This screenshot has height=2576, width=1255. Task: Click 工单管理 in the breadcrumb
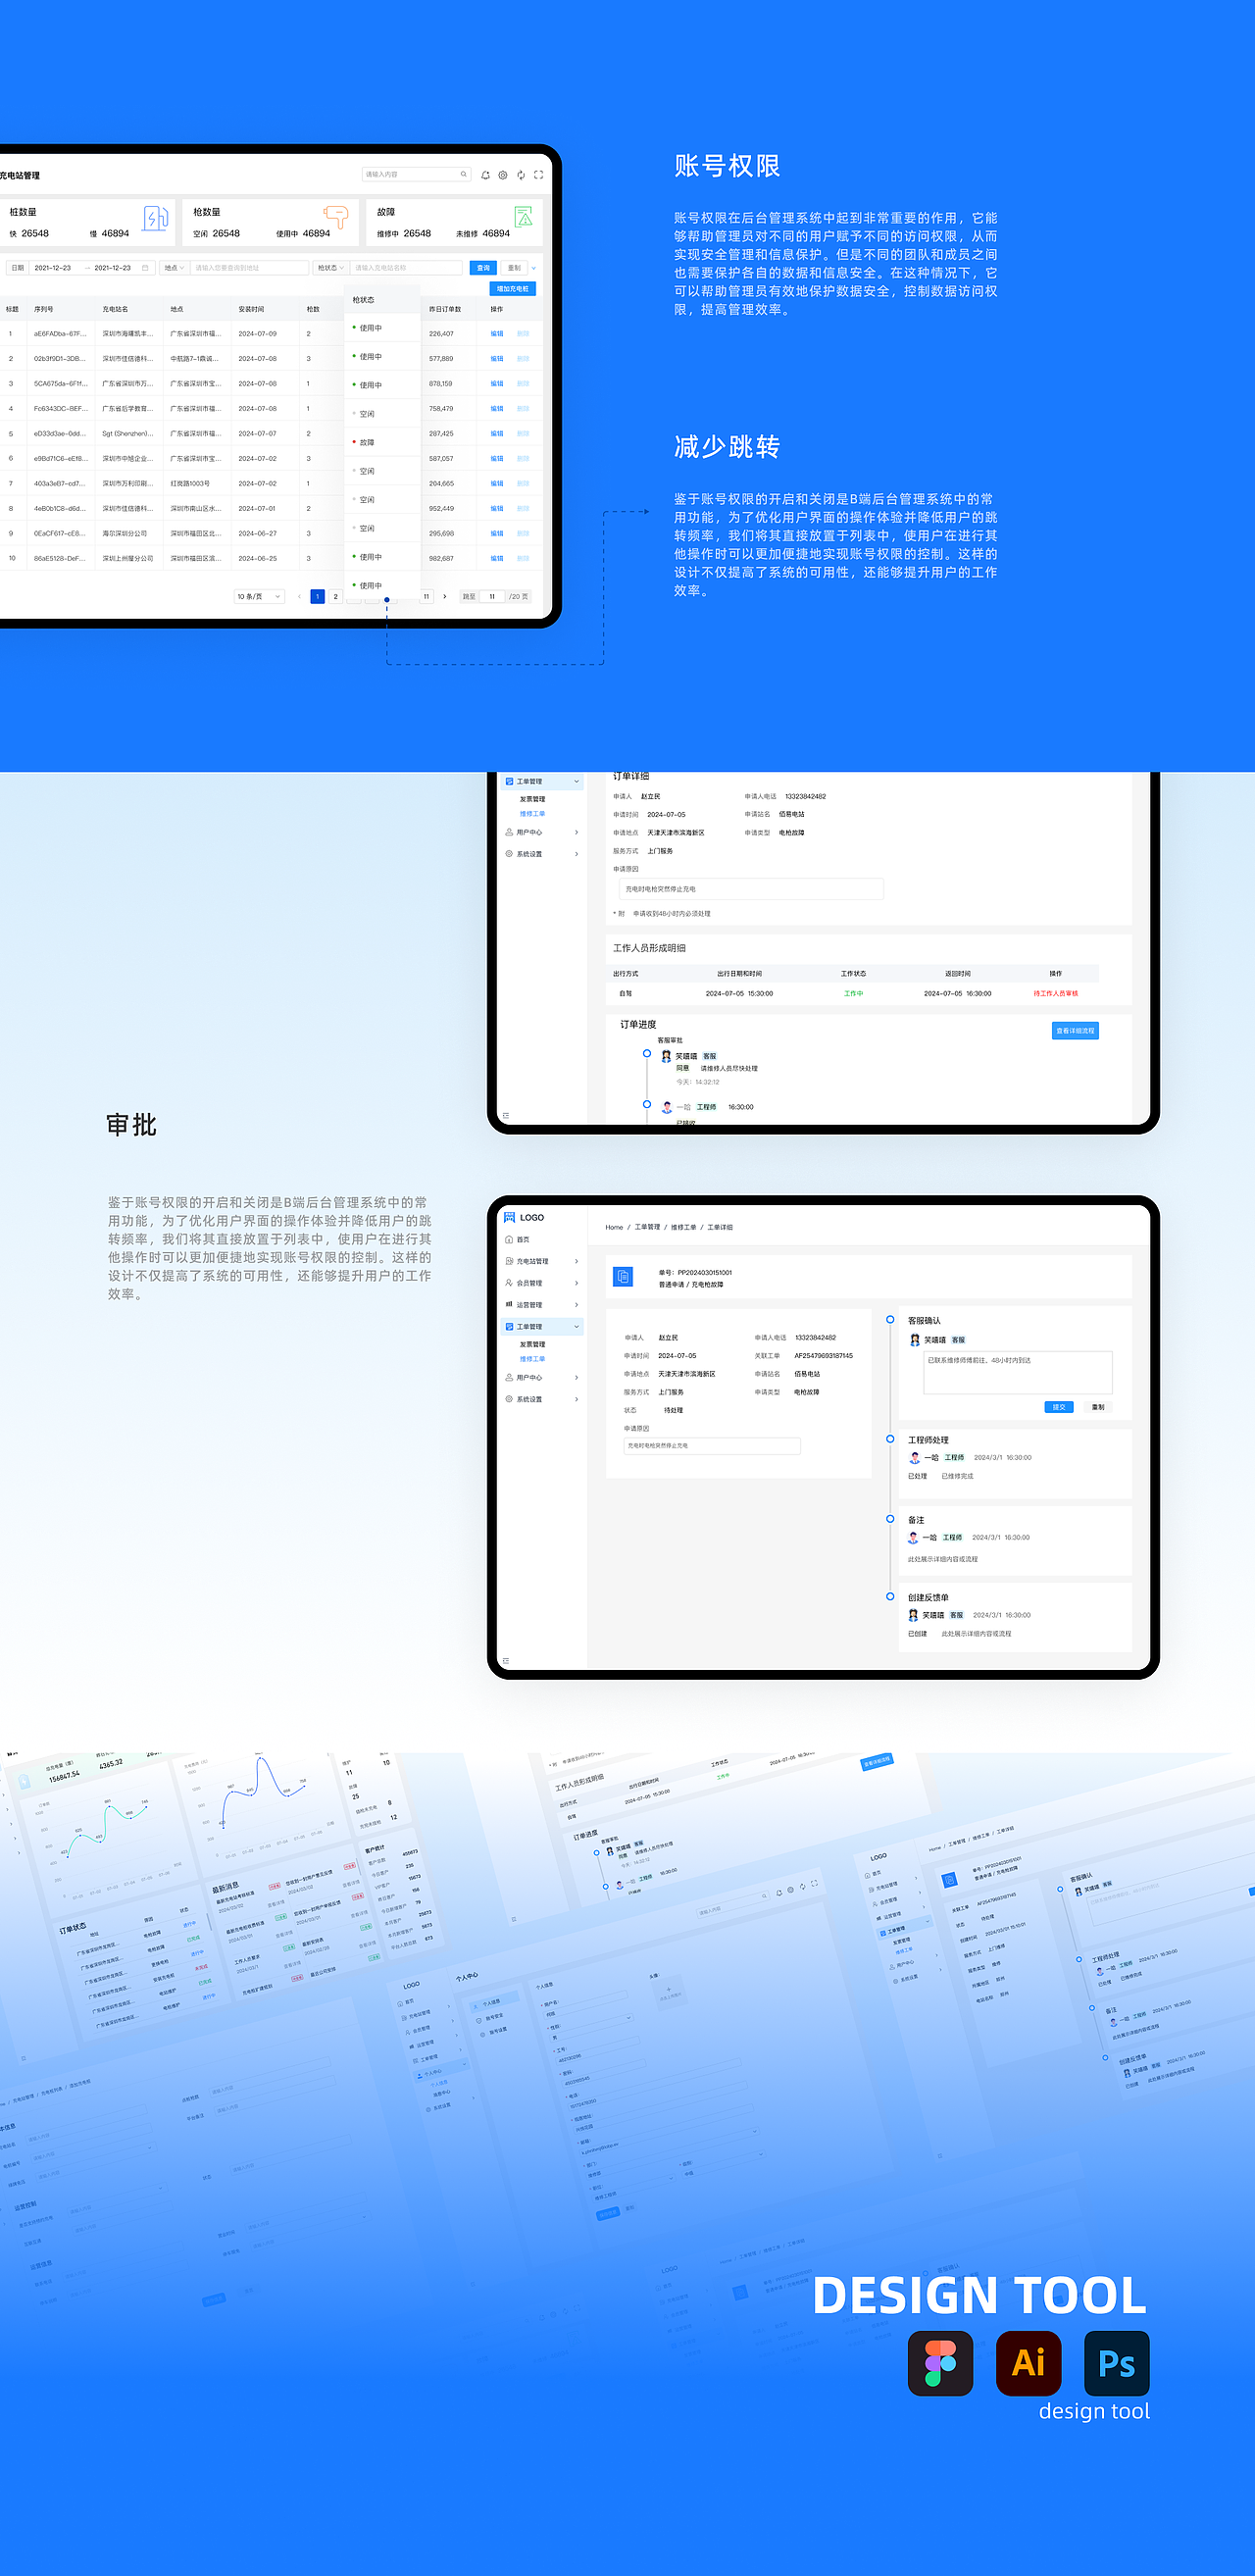pos(647,1227)
